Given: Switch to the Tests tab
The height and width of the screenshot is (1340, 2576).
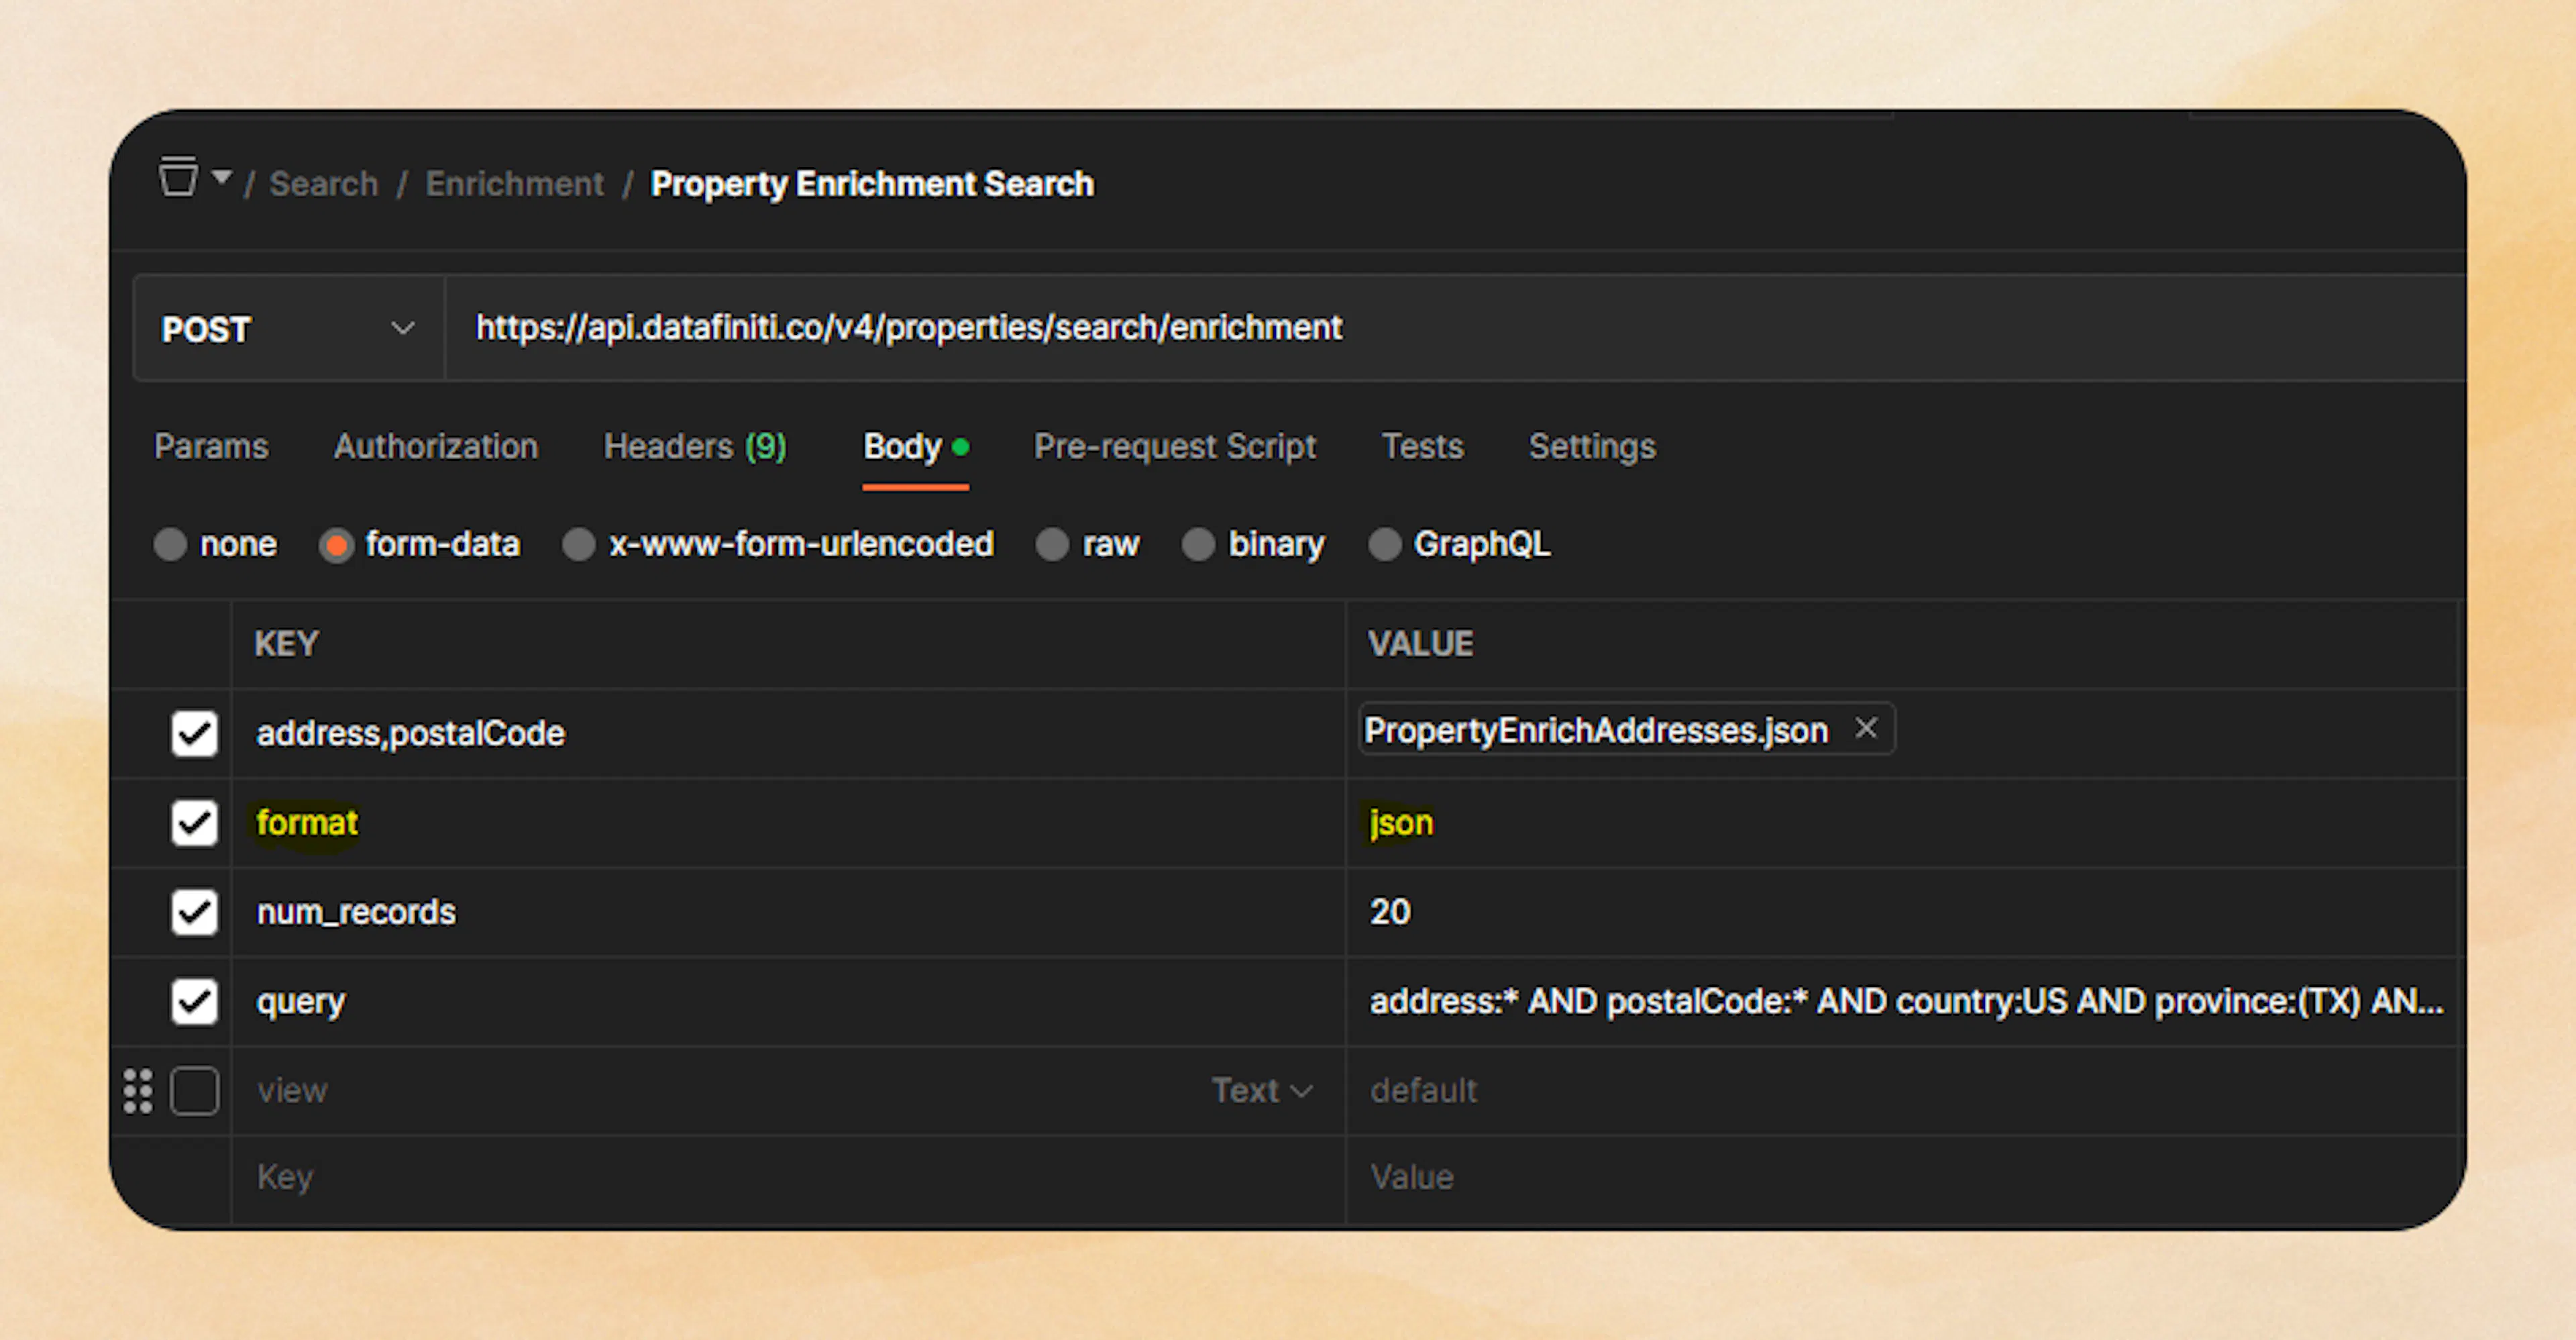Looking at the screenshot, I should [x=1422, y=447].
